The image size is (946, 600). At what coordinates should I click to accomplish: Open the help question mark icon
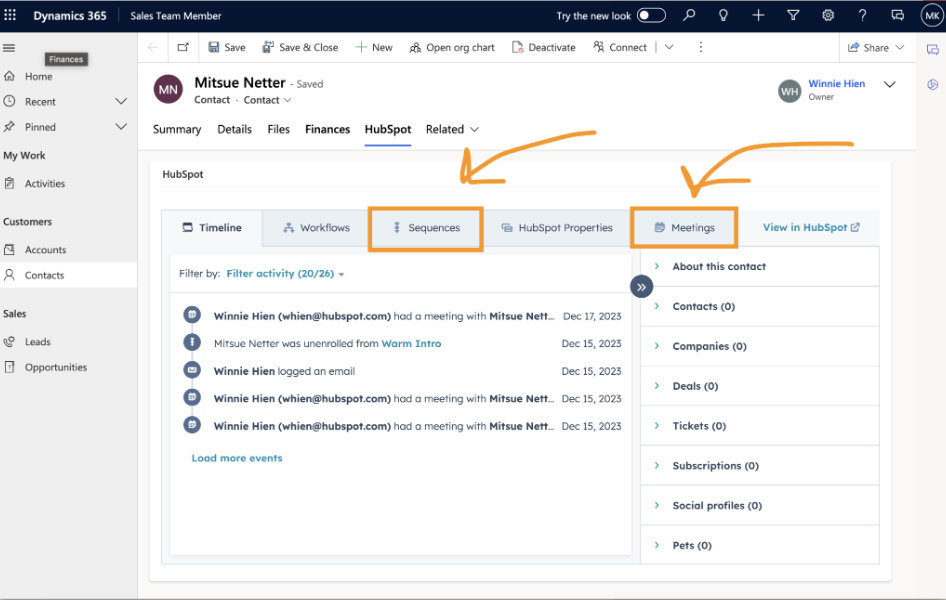863,15
